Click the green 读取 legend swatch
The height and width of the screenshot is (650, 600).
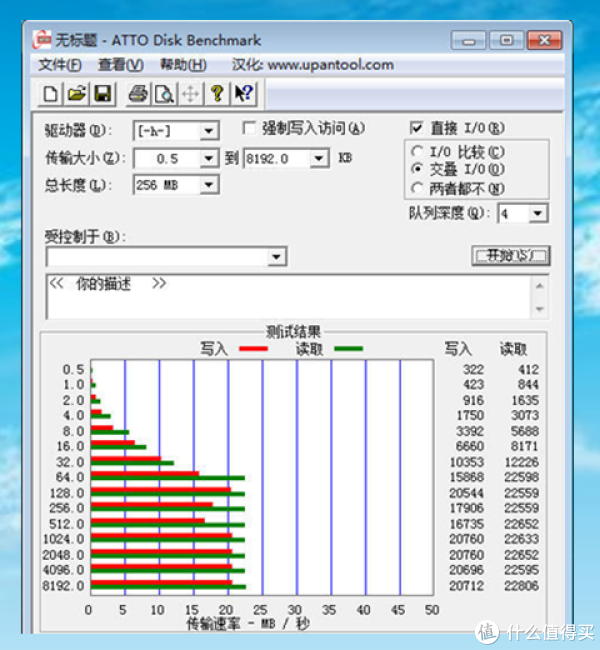(x=348, y=349)
